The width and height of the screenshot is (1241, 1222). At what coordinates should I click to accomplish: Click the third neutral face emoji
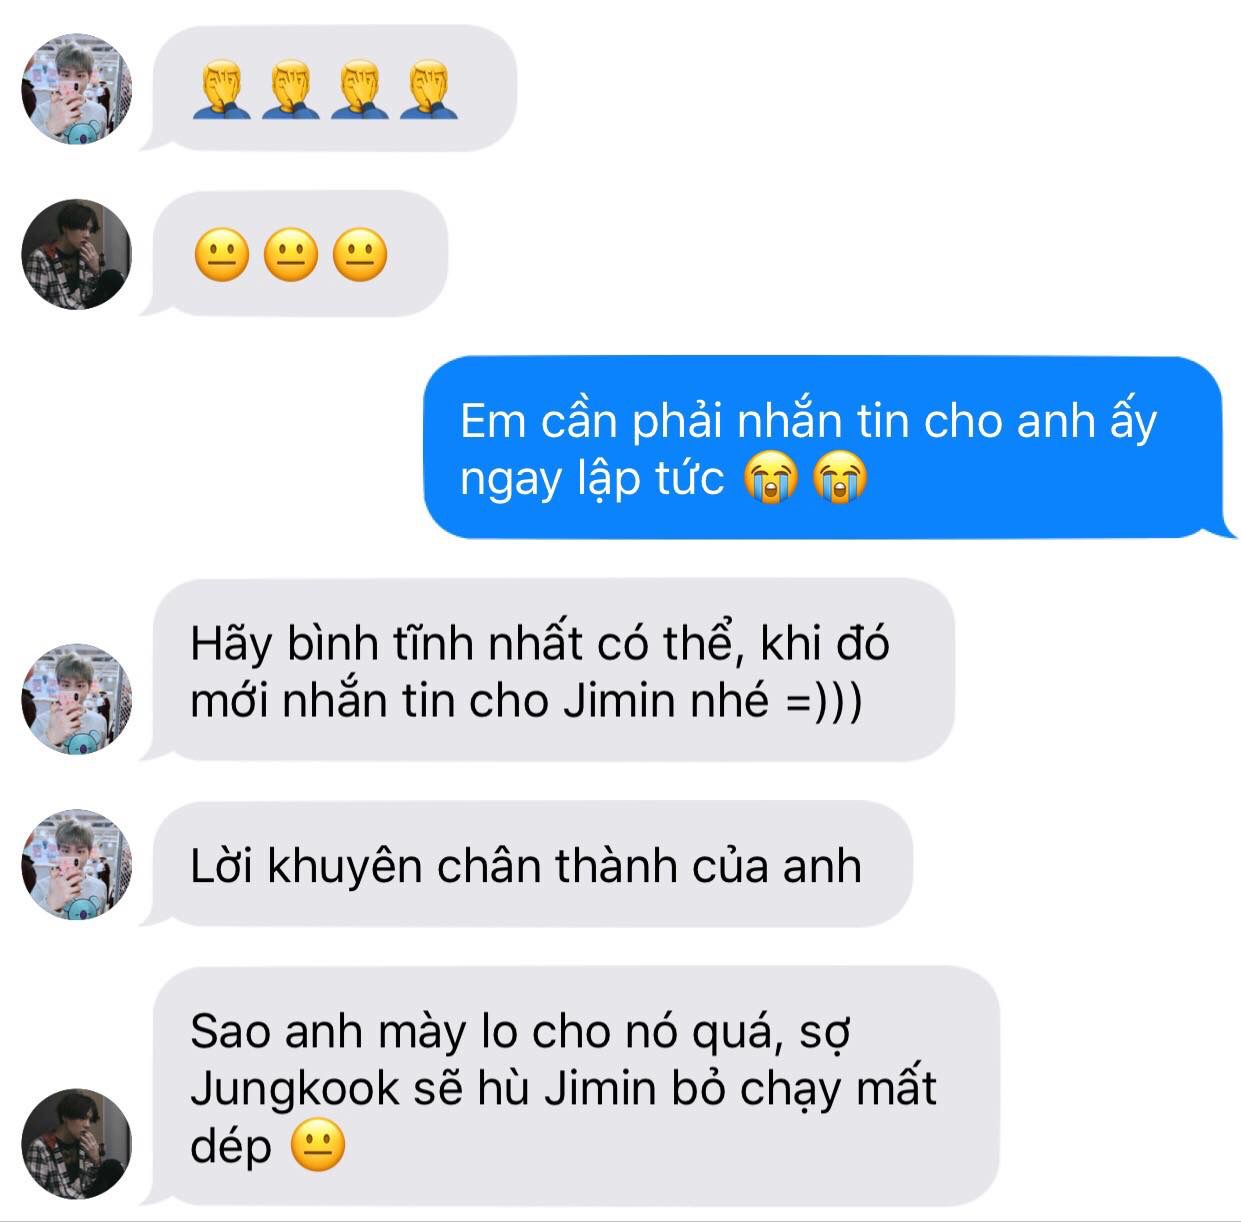point(359,254)
